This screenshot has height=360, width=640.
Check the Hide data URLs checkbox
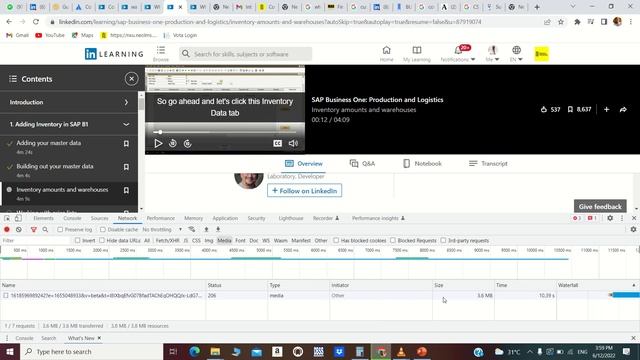pos(102,240)
